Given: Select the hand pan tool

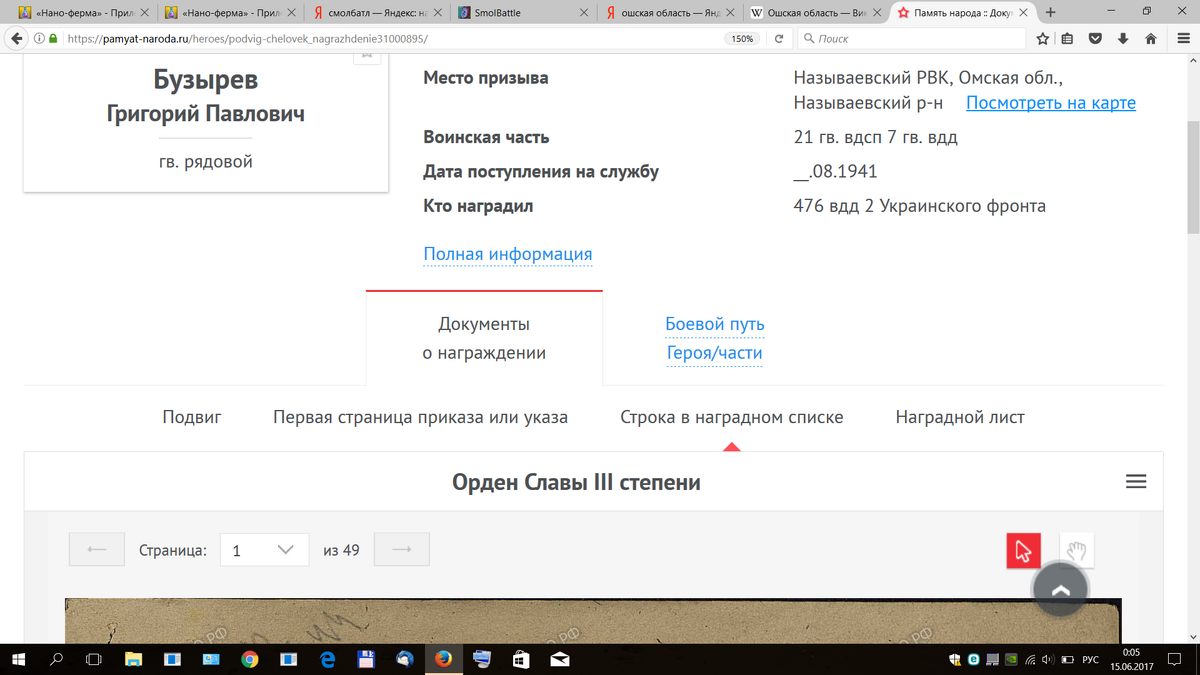Looking at the screenshot, I should 1077,550.
